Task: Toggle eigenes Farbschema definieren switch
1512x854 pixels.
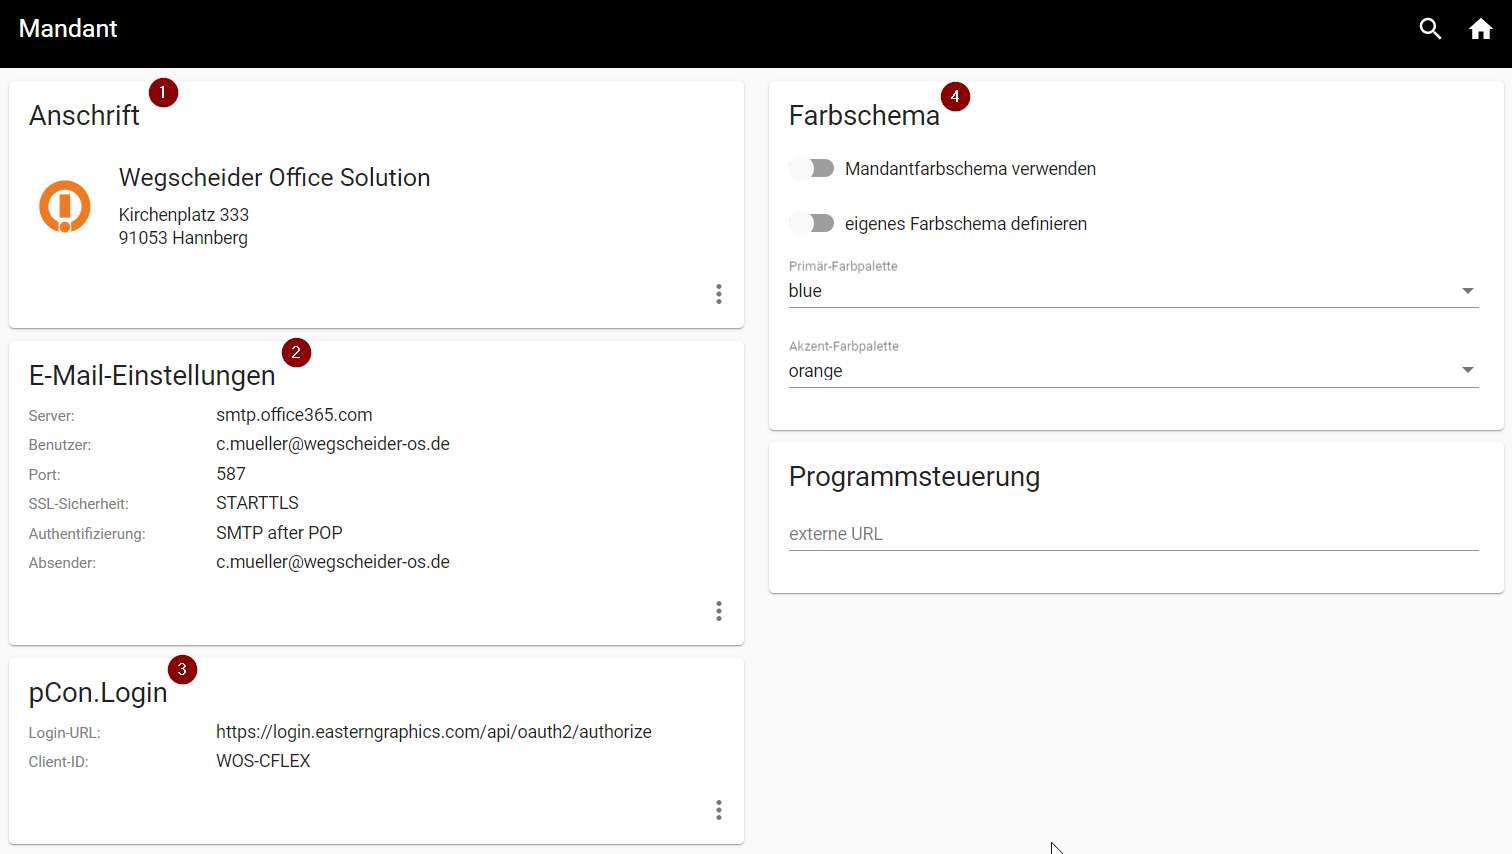Action: click(812, 223)
